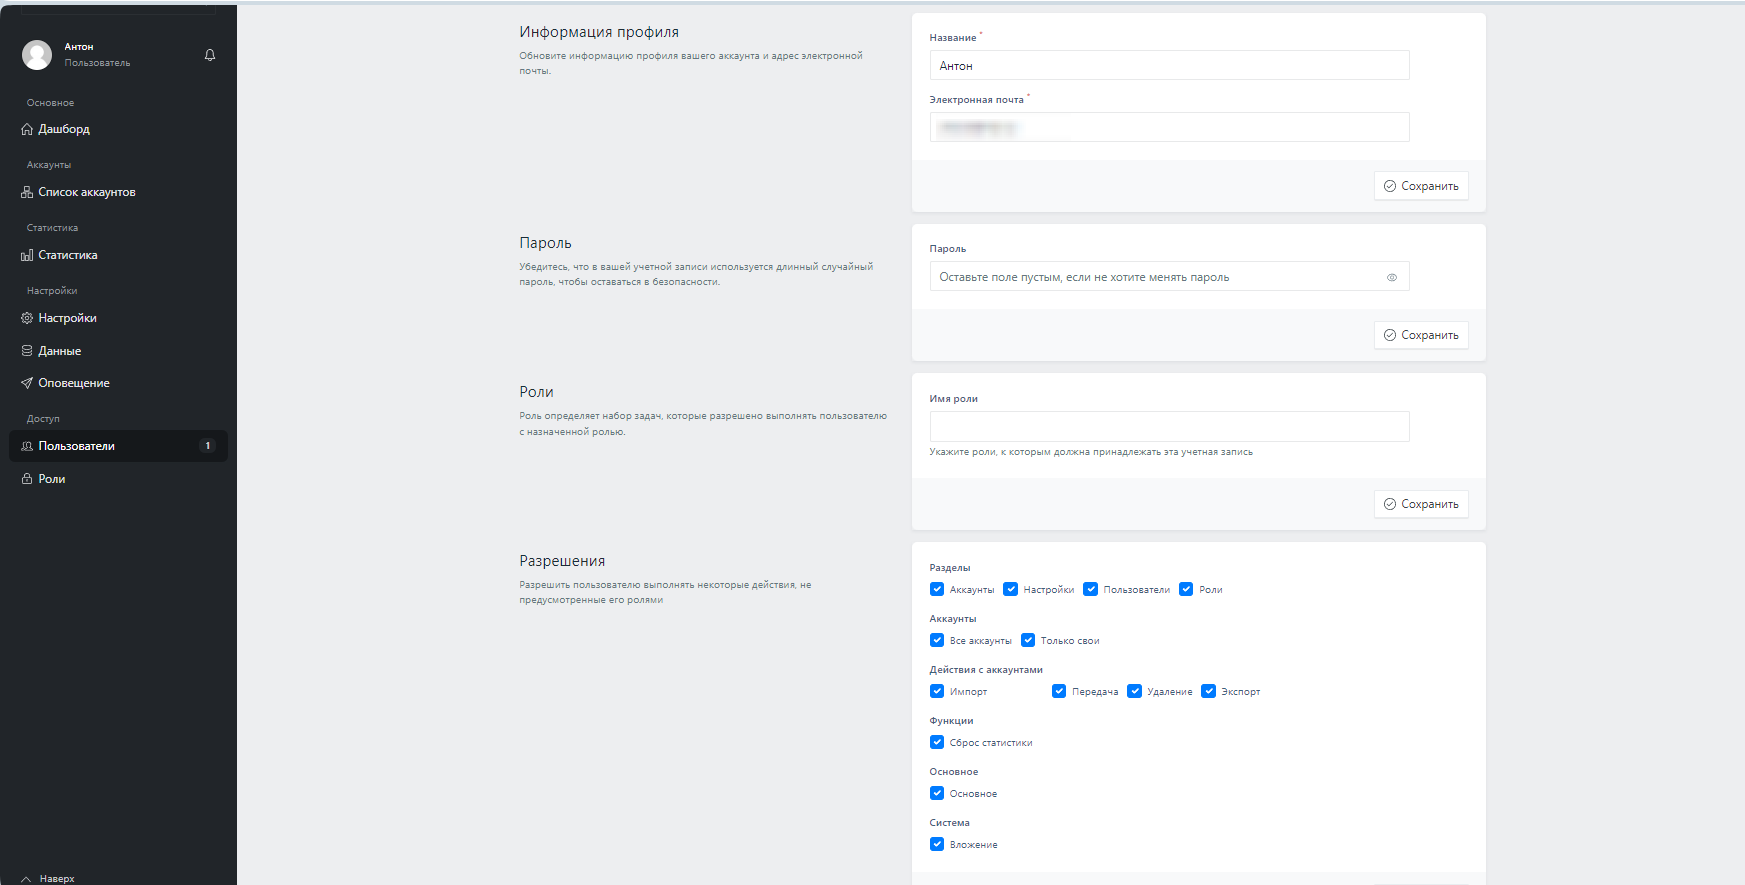The height and width of the screenshot is (885, 1745).
Task: Click the Название input field
Action: (x=1168, y=65)
